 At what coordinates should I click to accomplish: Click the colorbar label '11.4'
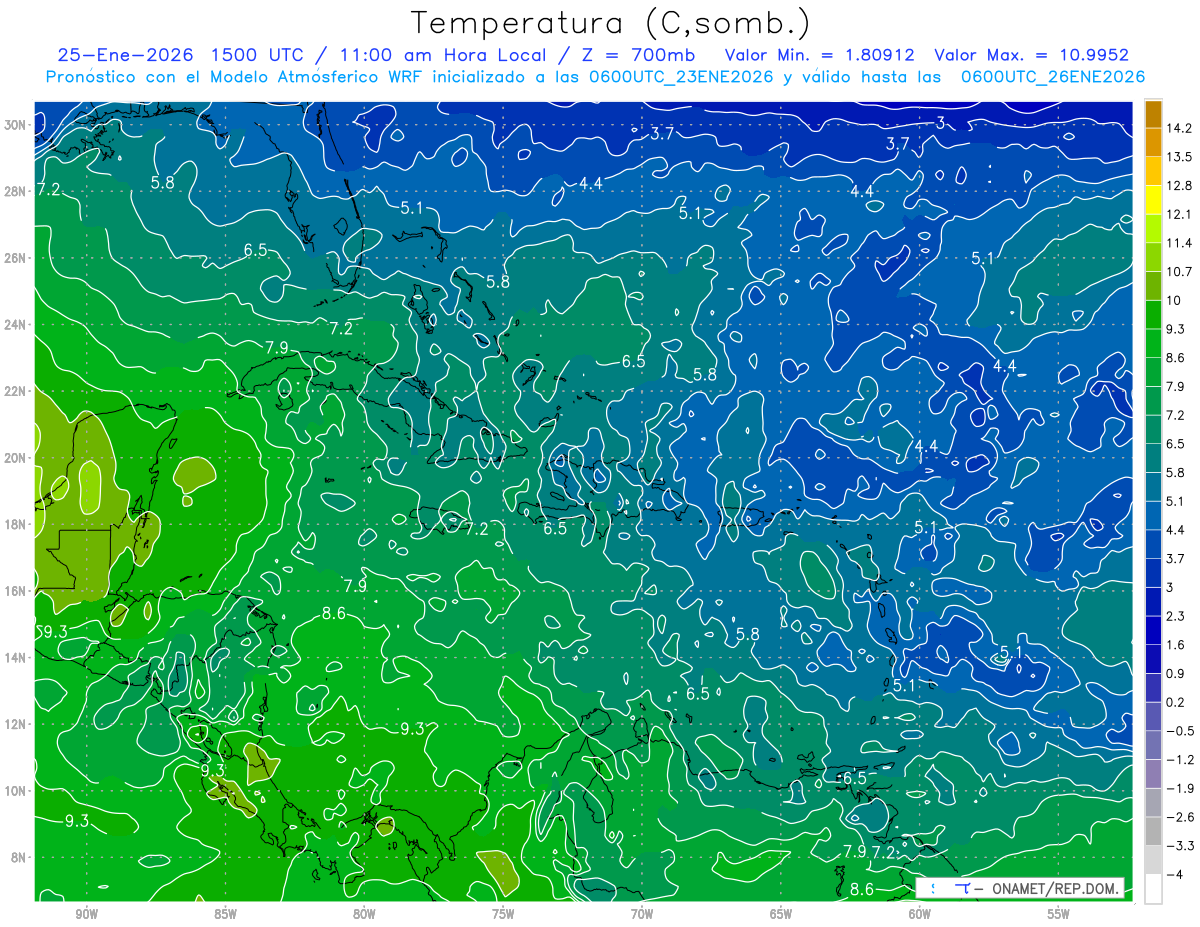(1178, 243)
